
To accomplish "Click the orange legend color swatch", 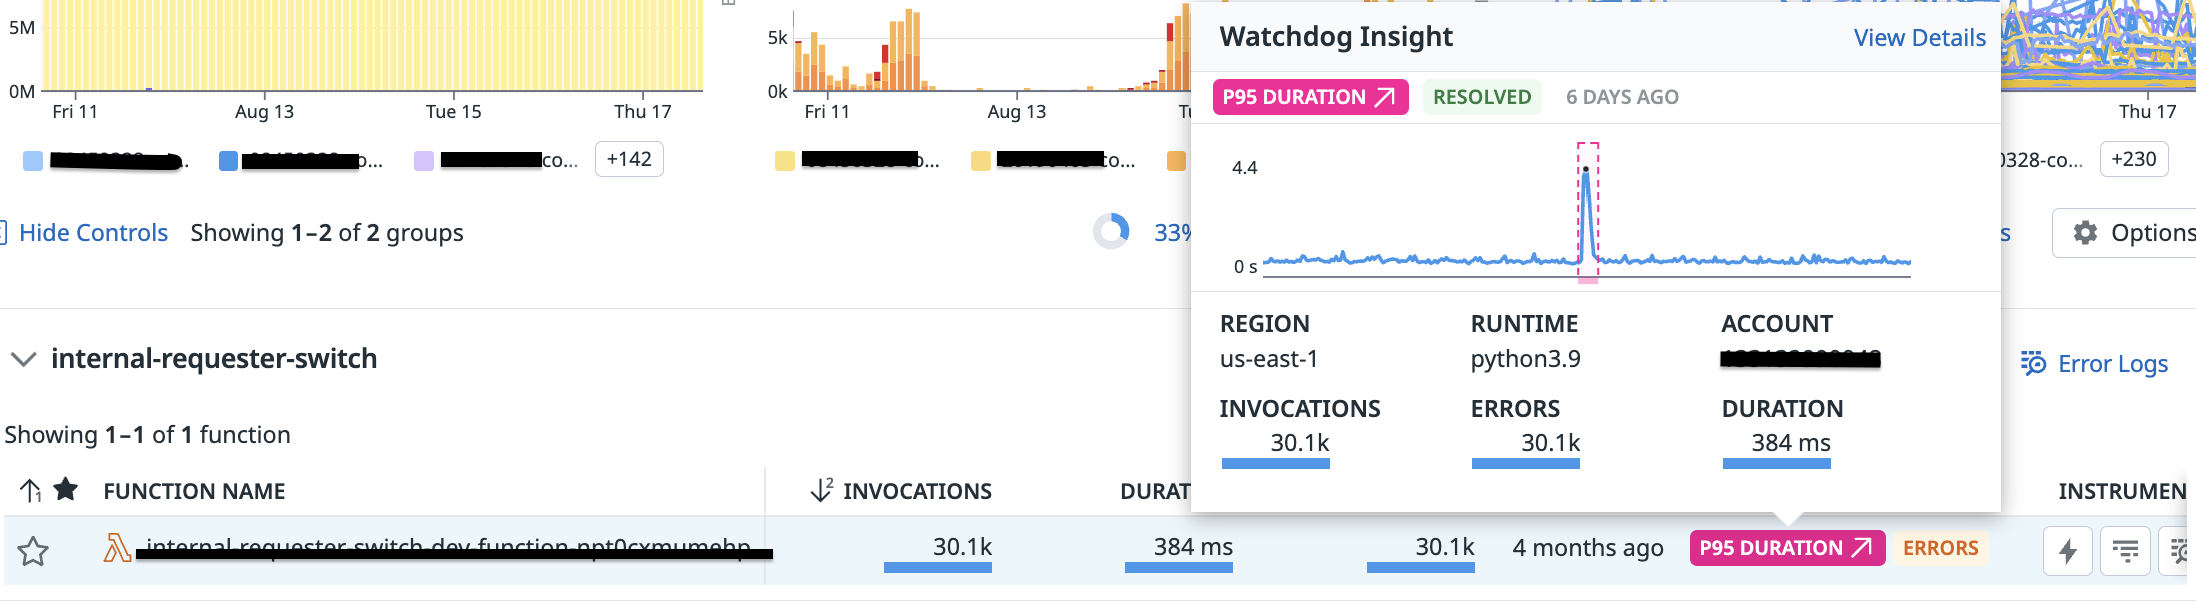I will [x=1176, y=161].
